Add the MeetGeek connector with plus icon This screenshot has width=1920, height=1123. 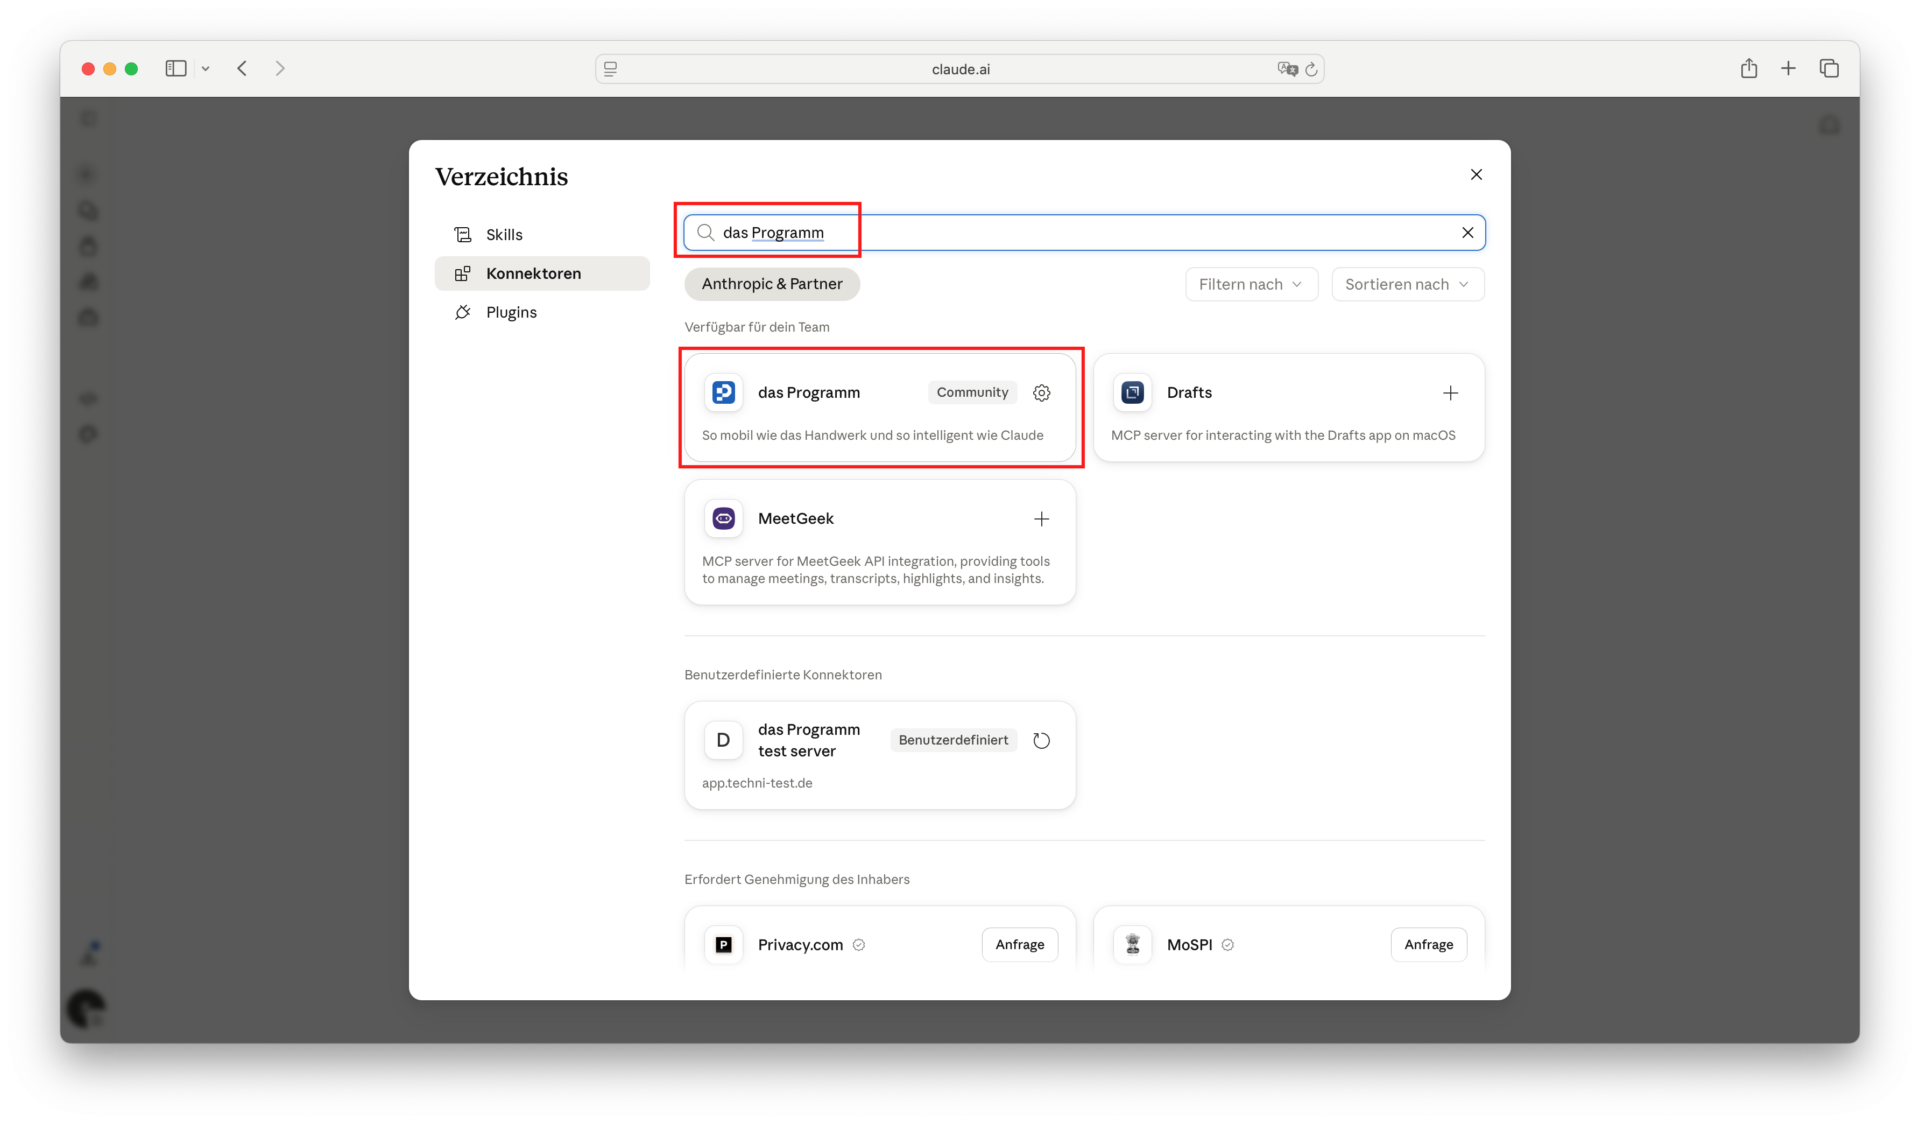coord(1041,519)
